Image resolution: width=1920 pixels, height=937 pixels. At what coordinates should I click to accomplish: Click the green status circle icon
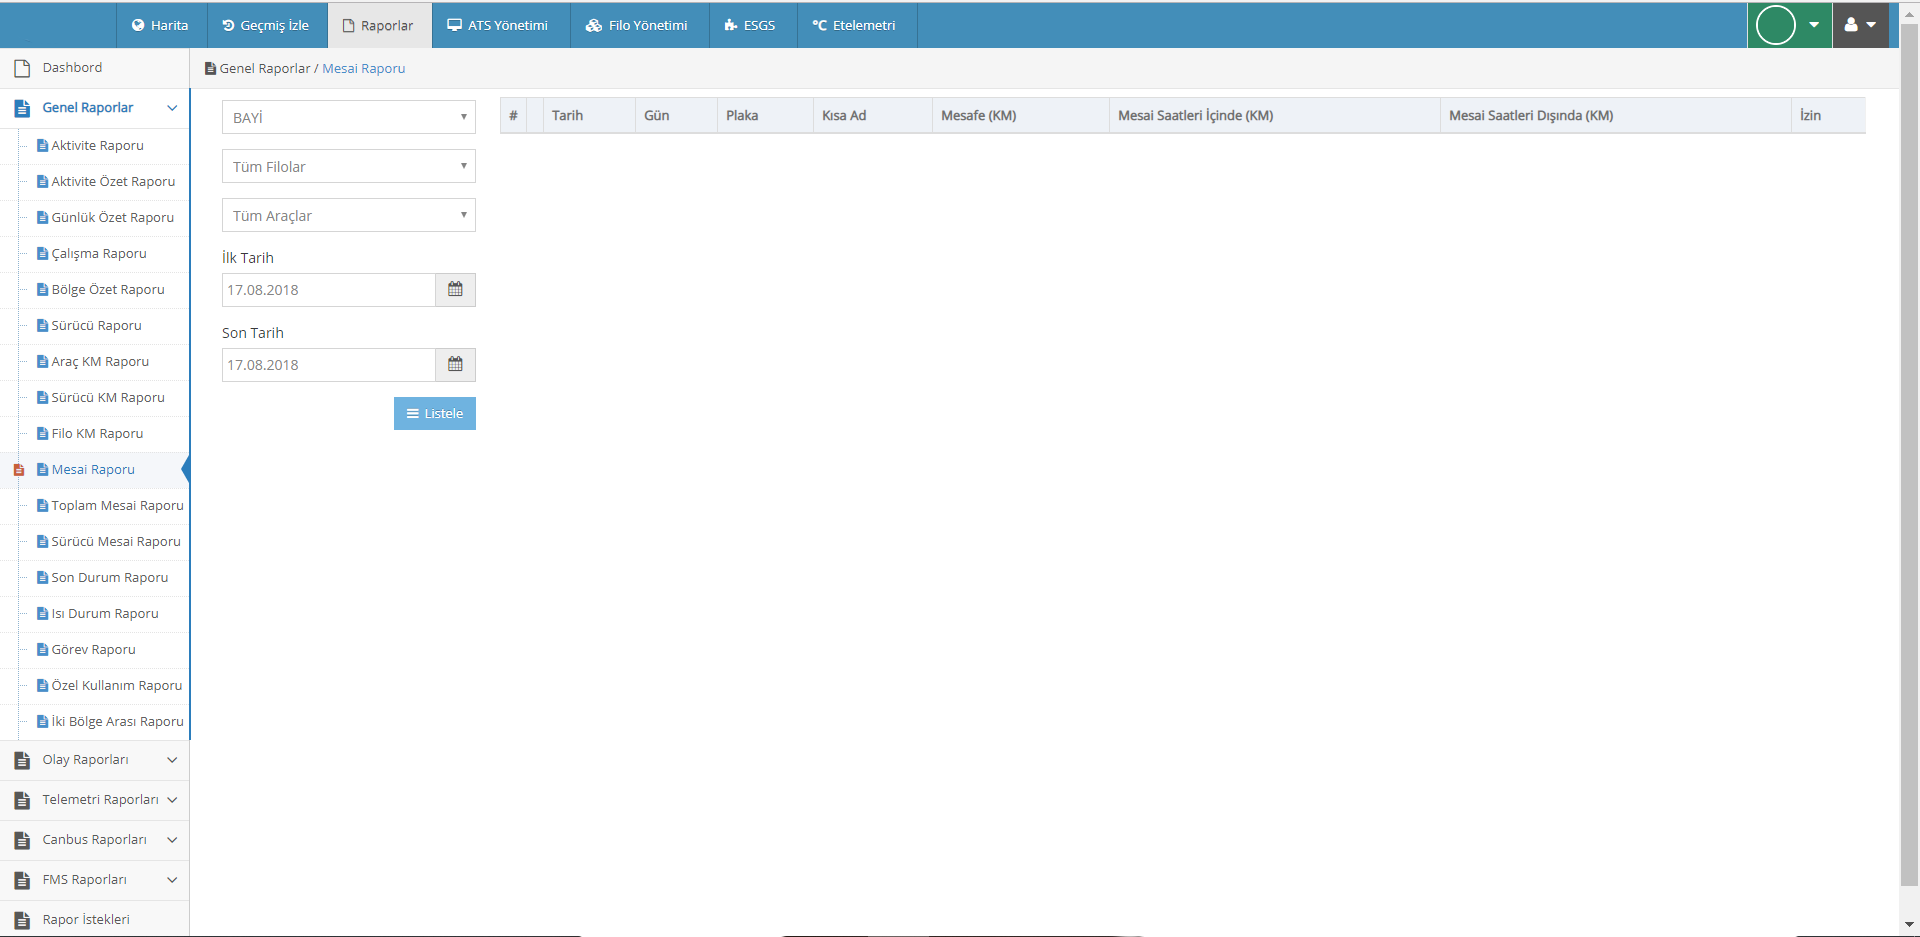coord(1776,25)
